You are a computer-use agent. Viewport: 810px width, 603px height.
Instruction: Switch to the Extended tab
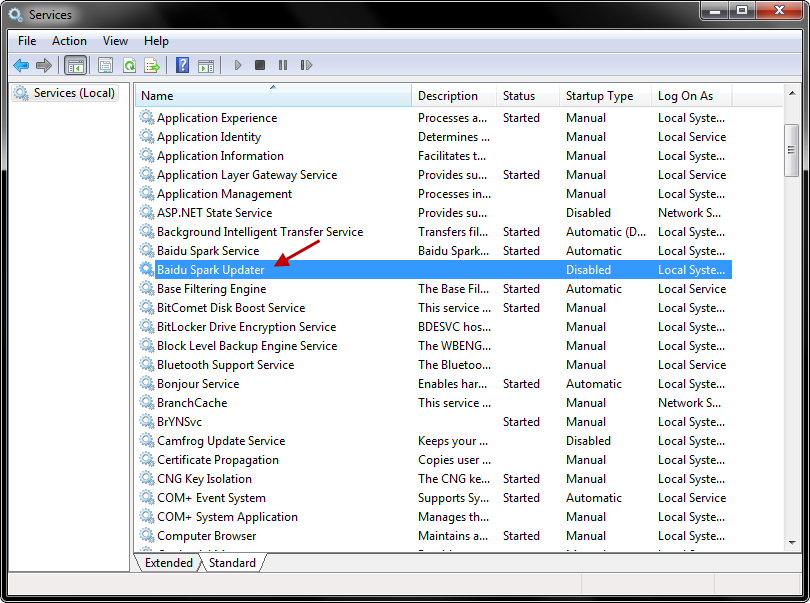tap(168, 563)
